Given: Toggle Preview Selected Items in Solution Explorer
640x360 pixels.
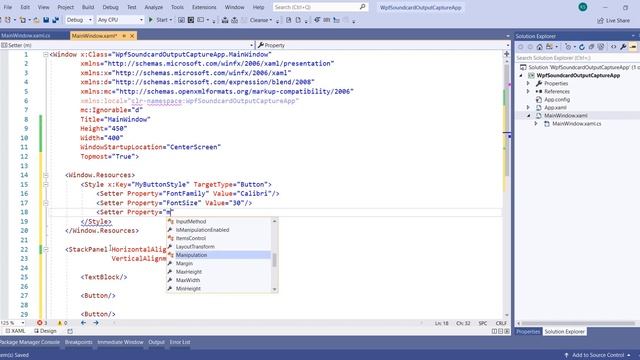Looking at the screenshot, I should pos(633,47).
